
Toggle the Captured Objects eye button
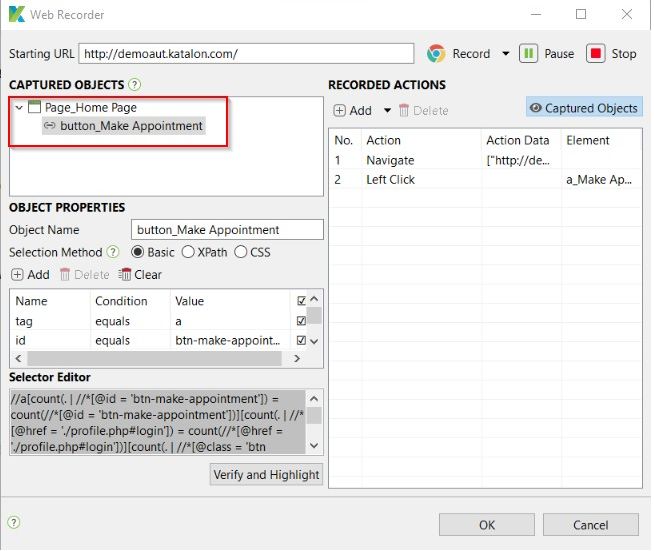point(584,108)
